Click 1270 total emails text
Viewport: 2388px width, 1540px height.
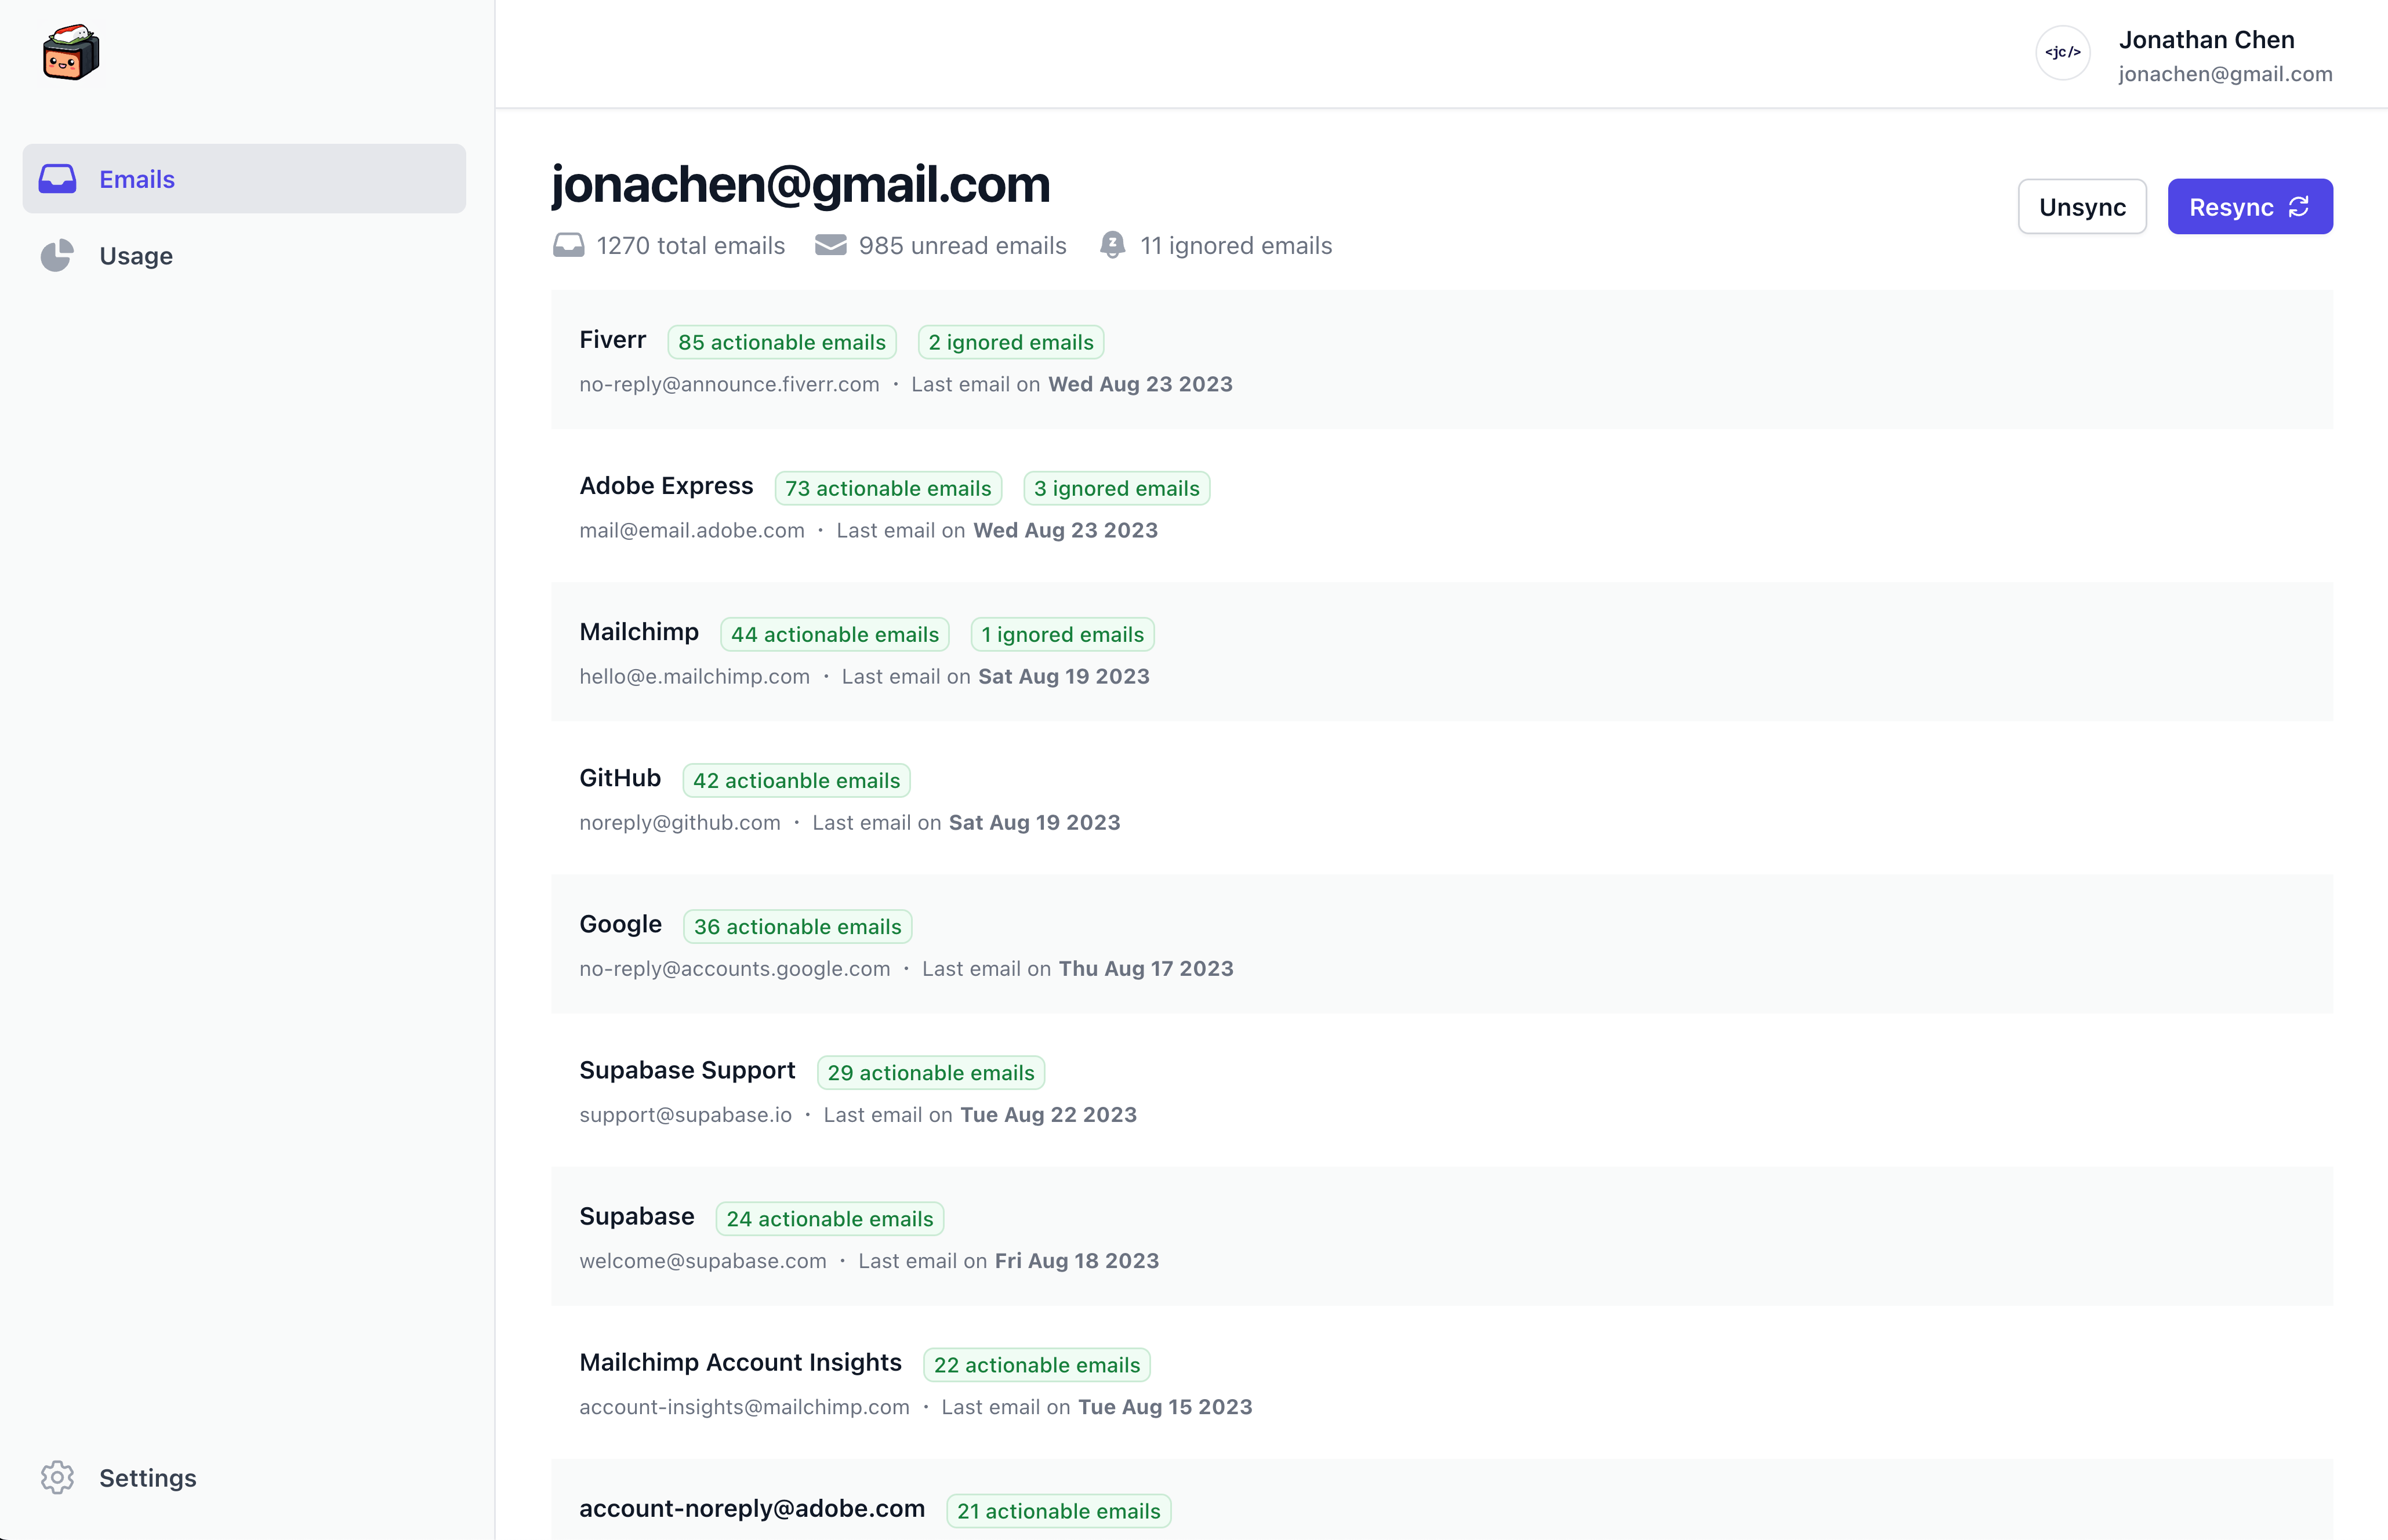pyautogui.click(x=691, y=245)
